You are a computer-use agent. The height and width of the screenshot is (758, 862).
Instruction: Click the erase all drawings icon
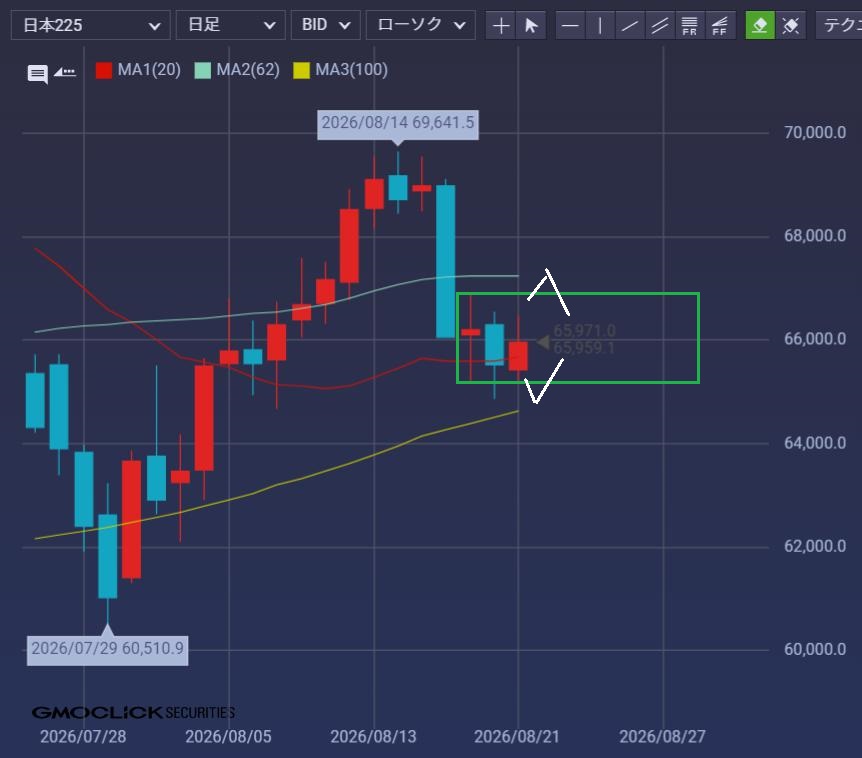[791, 25]
